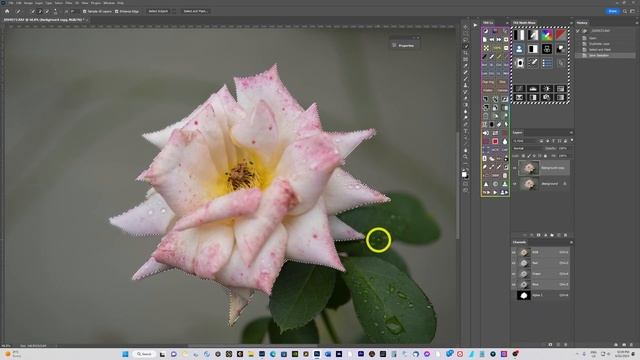
Task: Select the Move tool
Action: (466, 27)
